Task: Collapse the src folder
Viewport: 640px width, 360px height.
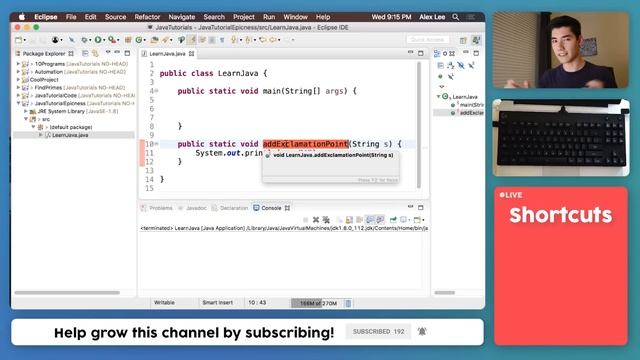Action: tap(26, 119)
